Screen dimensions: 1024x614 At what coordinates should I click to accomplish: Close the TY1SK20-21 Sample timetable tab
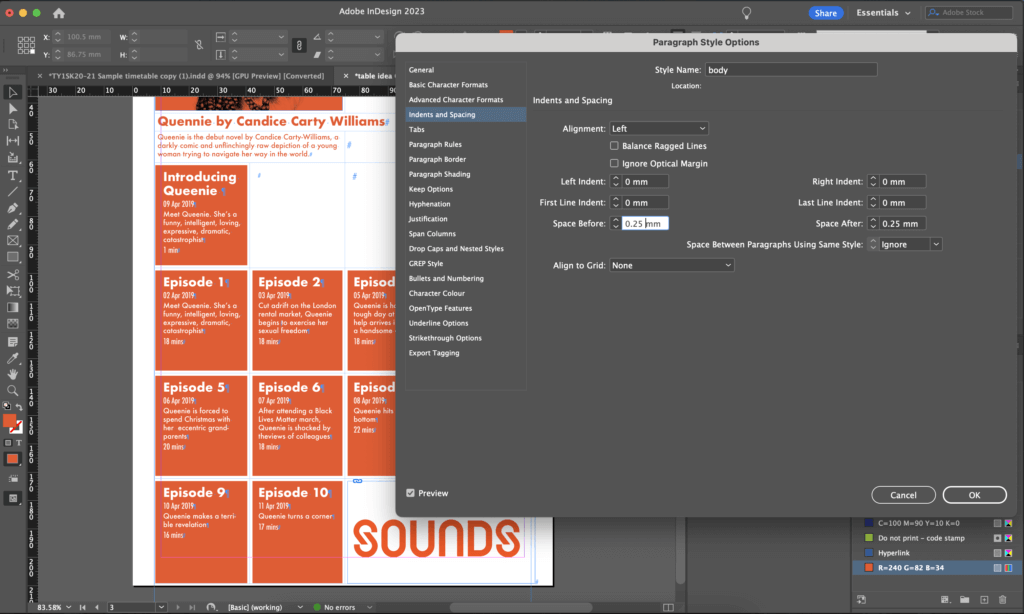(40, 76)
